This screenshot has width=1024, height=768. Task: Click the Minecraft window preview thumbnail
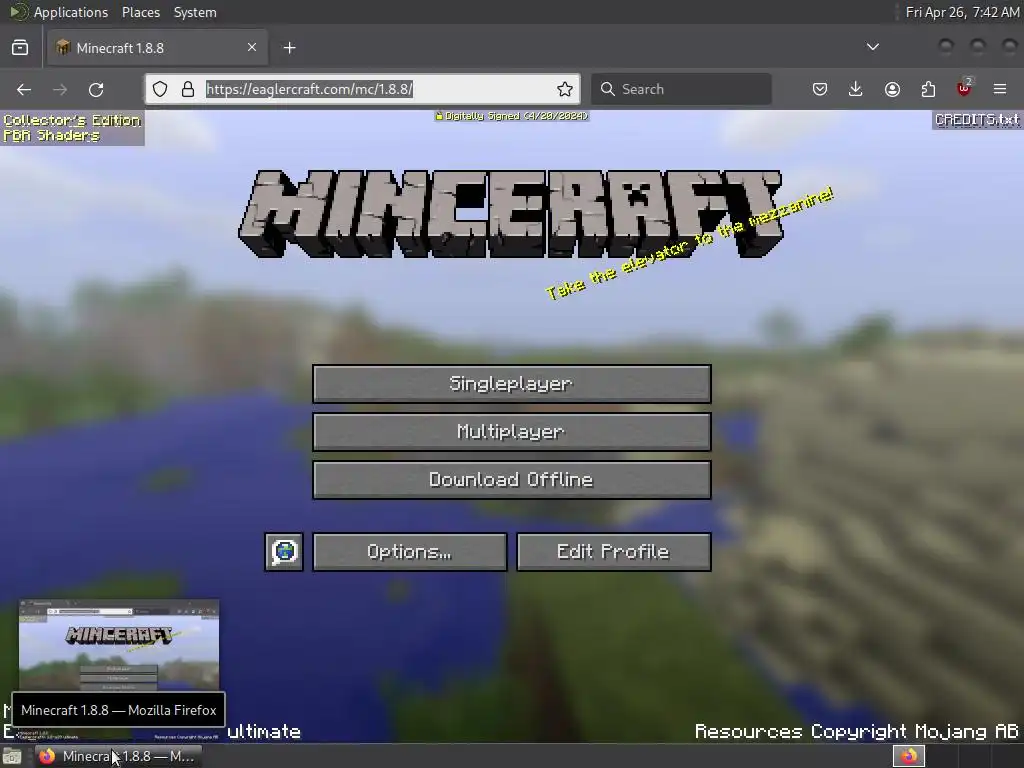[x=119, y=645]
